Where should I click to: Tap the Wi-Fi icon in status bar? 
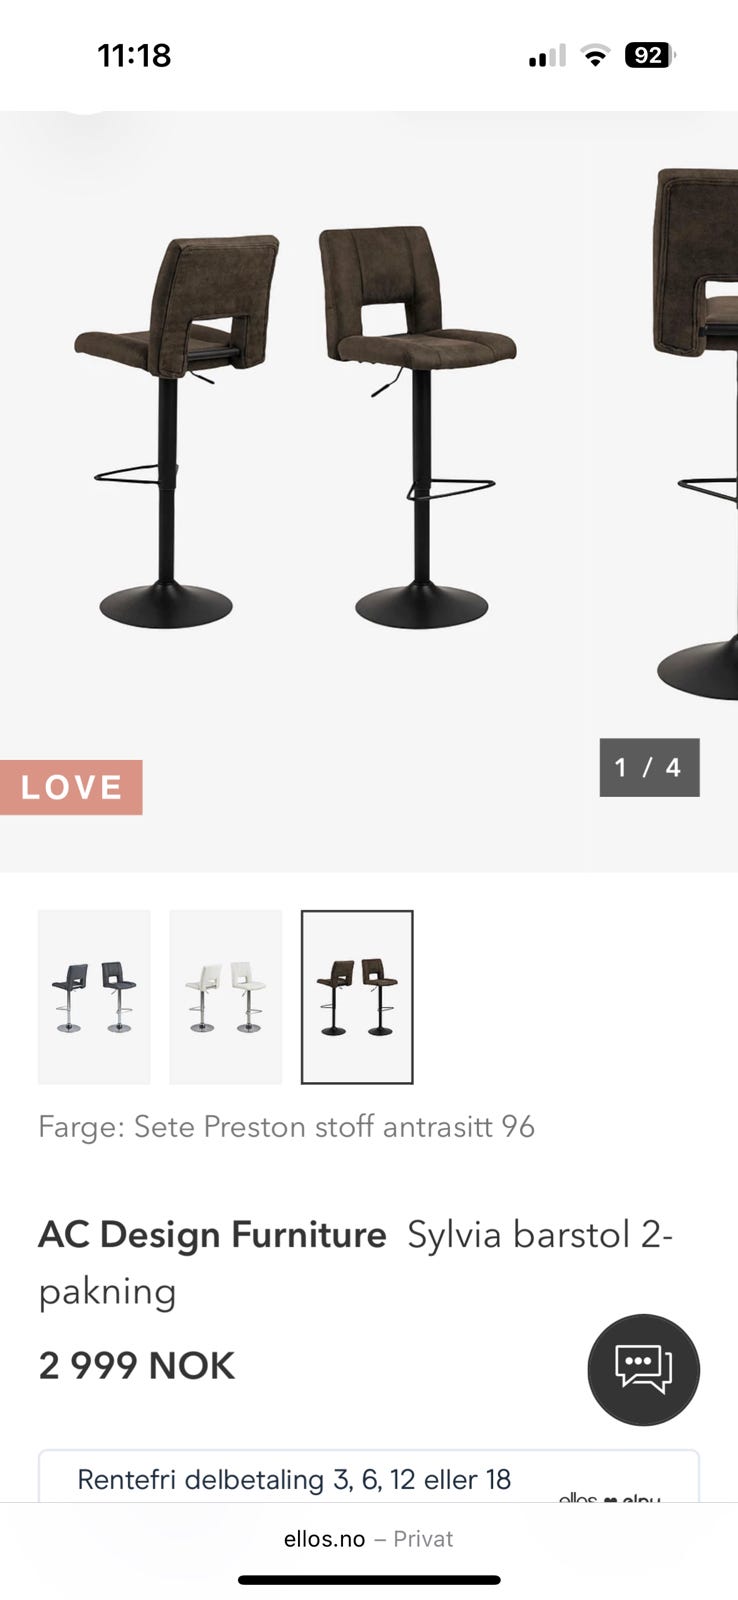click(595, 56)
